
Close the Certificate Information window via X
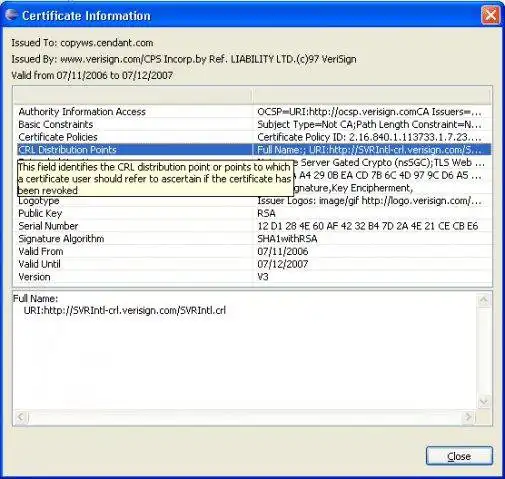[491, 15]
